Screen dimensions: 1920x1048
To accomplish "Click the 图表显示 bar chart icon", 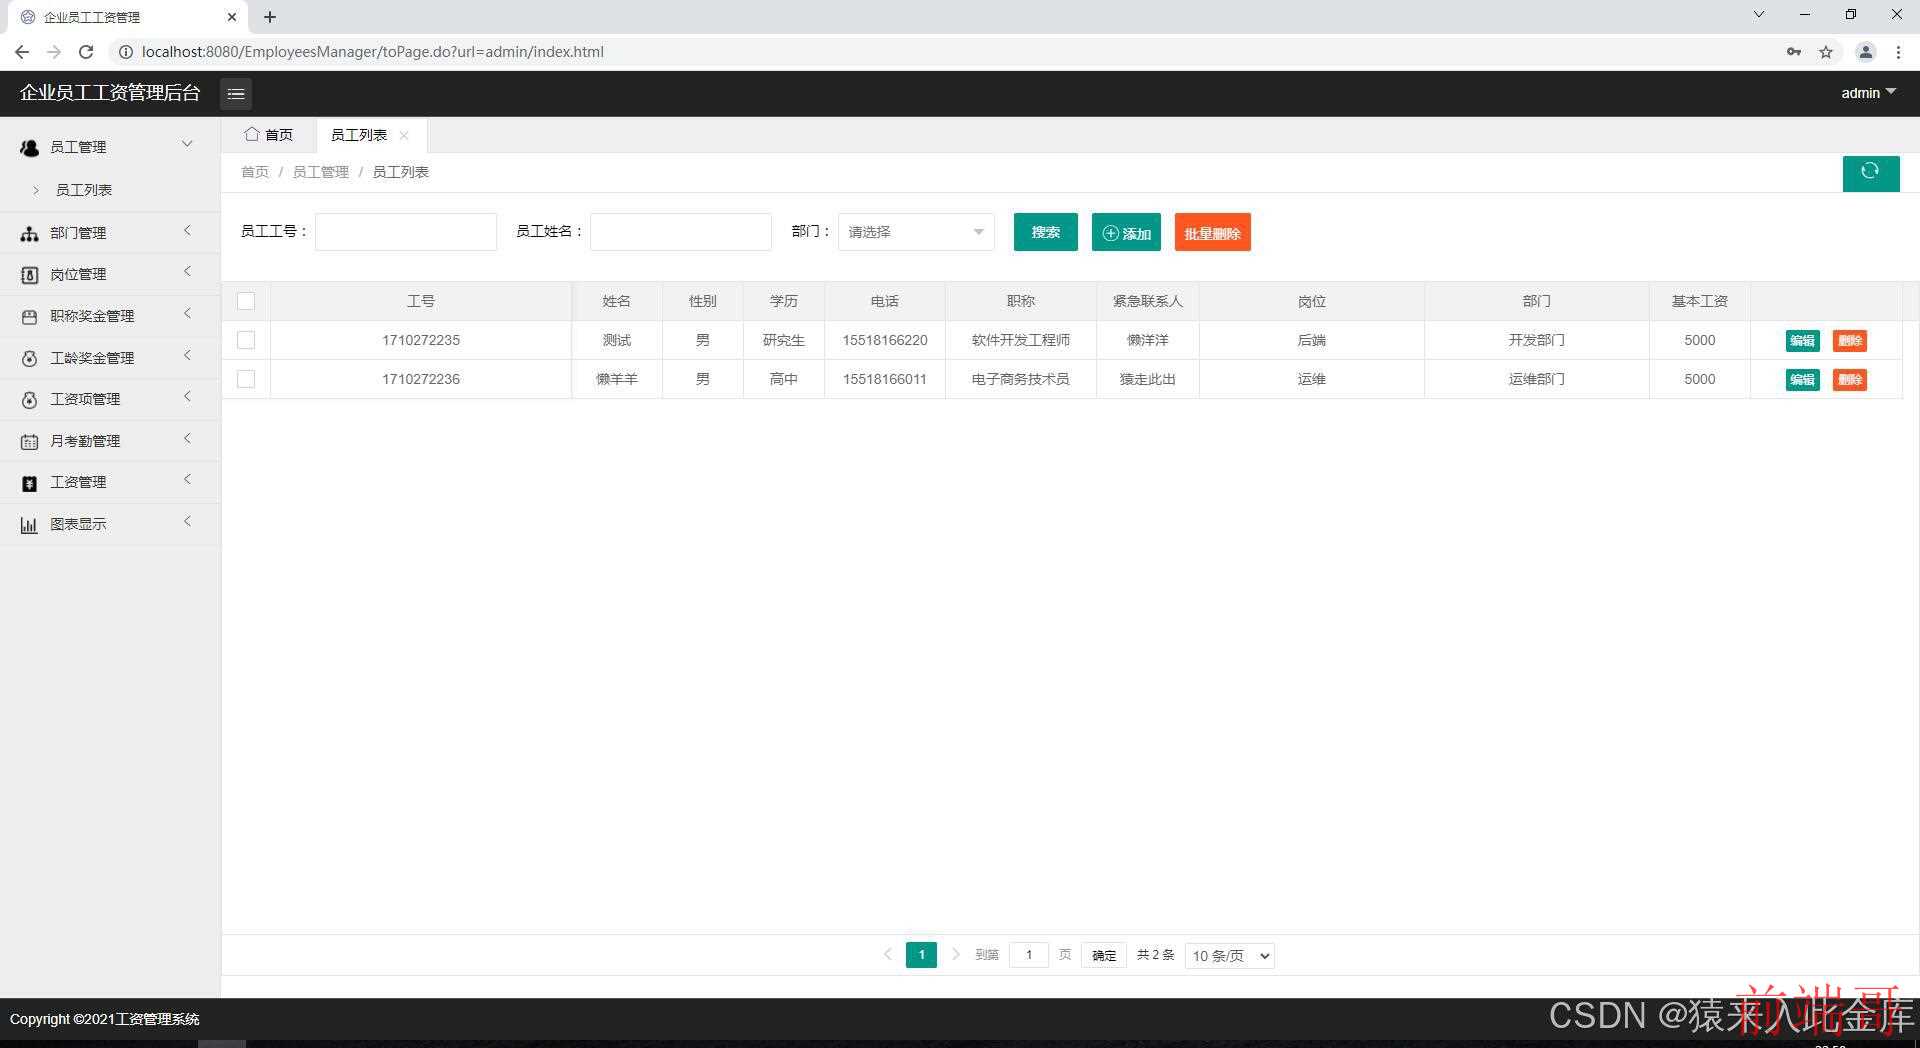I will click(29, 525).
